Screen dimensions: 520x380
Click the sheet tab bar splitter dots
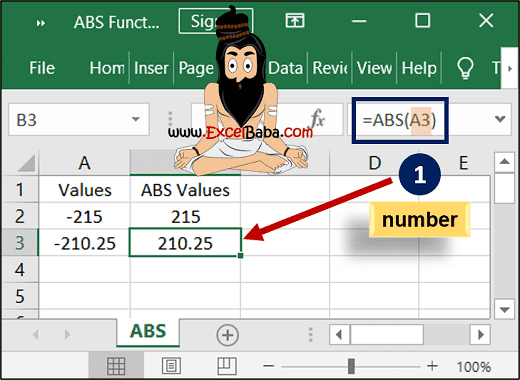click(x=310, y=335)
